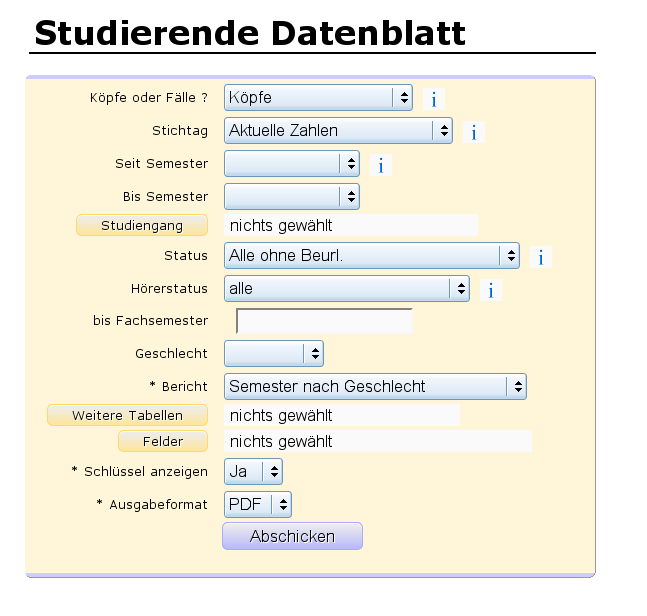Click info icon beside Stichtag dropdown
The height and width of the screenshot is (616, 647).
pyautogui.click(x=474, y=132)
